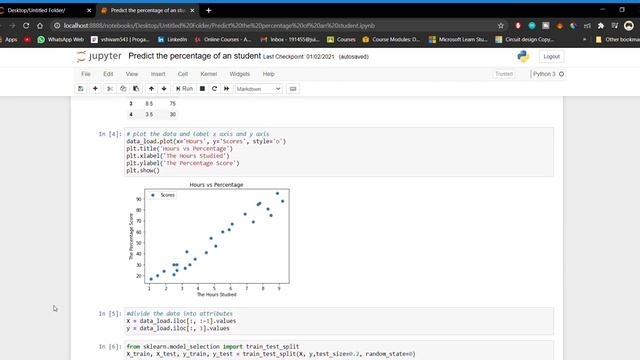Click the Trusted notebook indicator
The height and width of the screenshot is (360, 640).
(x=504, y=74)
